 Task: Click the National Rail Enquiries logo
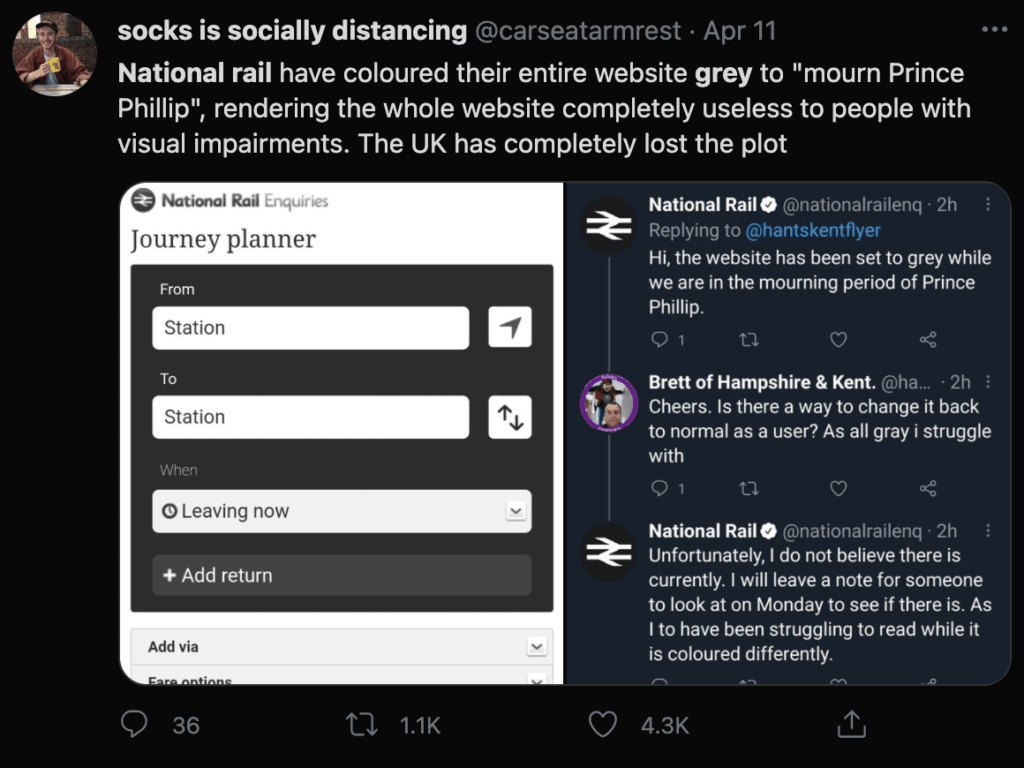click(x=230, y=201)
